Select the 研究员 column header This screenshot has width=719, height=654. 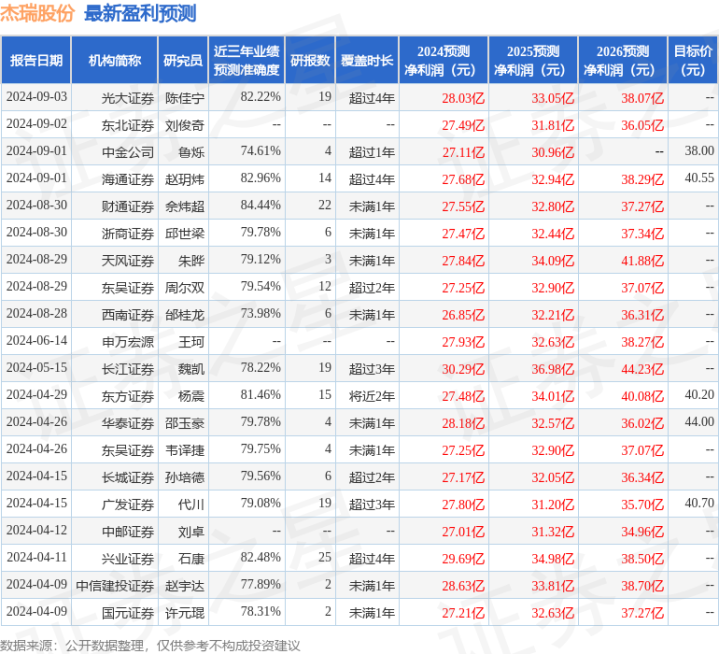[x=183, y=60]
